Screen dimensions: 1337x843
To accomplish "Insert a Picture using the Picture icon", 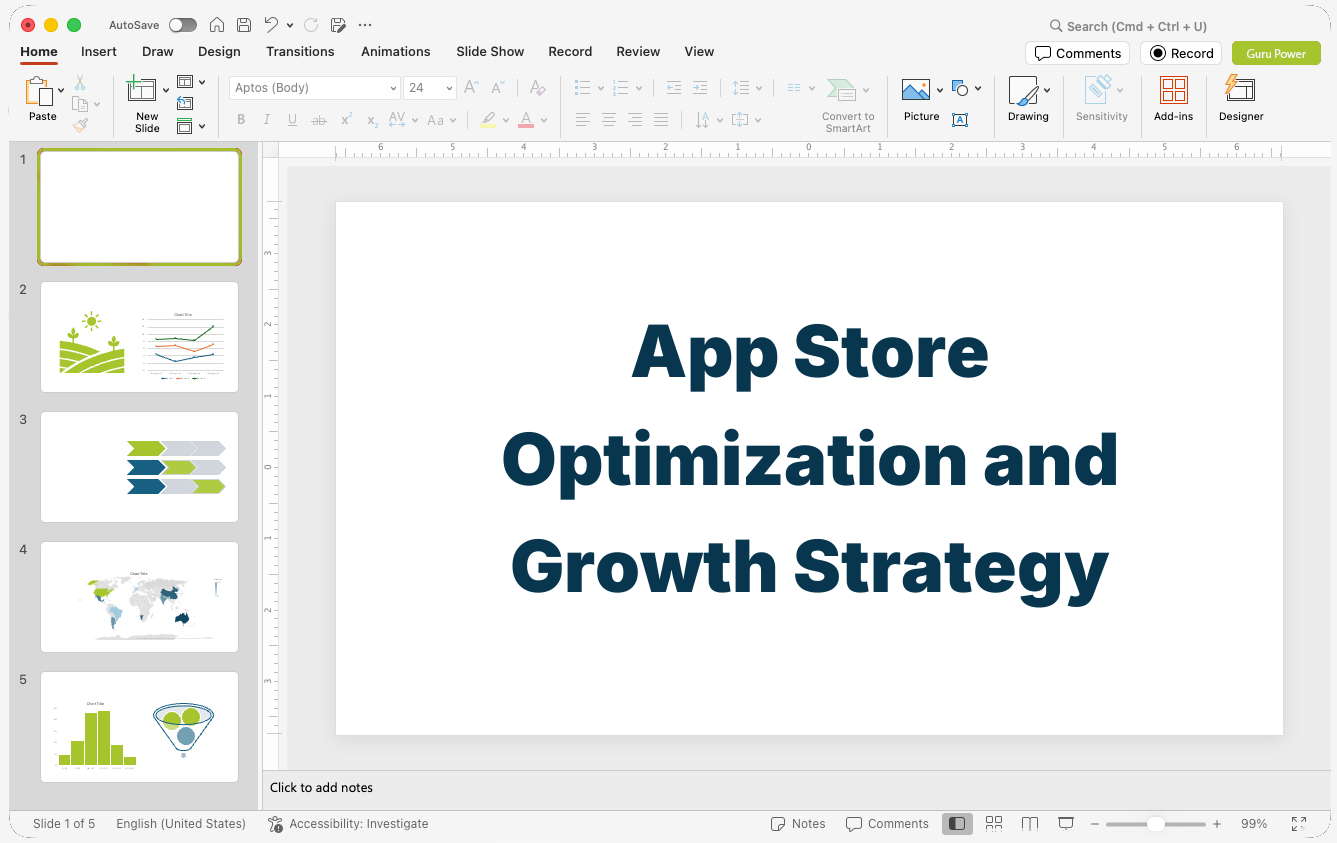I will pos(916,91).
